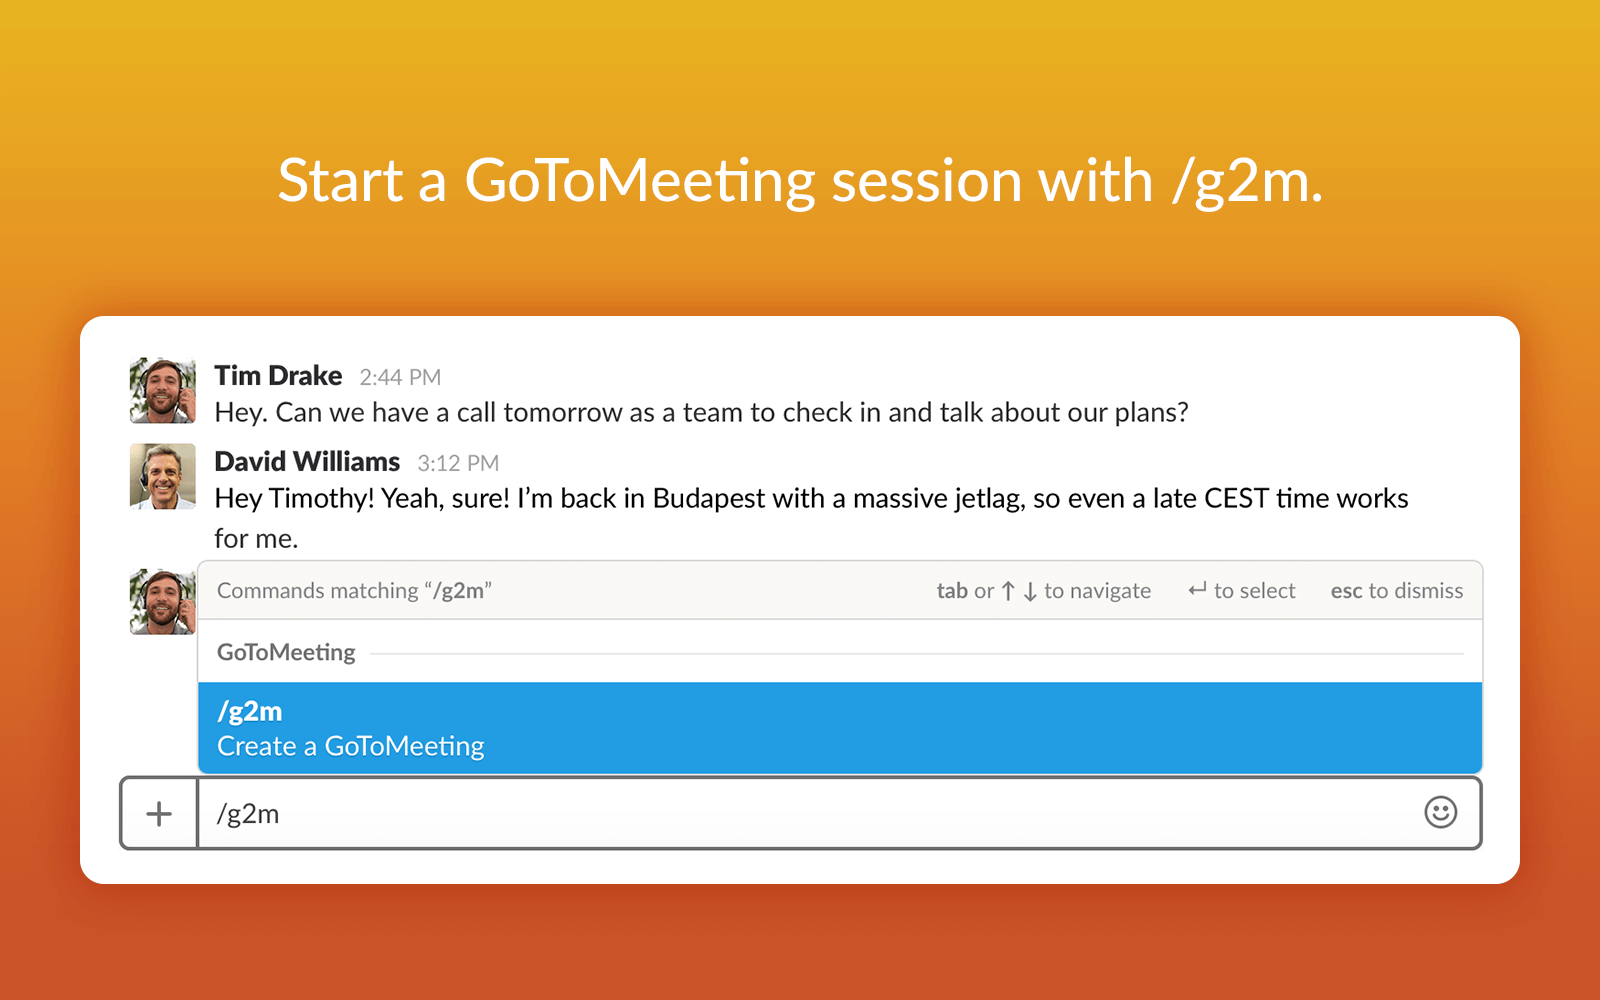Click the down arrow navigate hint icon
This screenshot has height=1000, width=1600.
coord(1030,591)
